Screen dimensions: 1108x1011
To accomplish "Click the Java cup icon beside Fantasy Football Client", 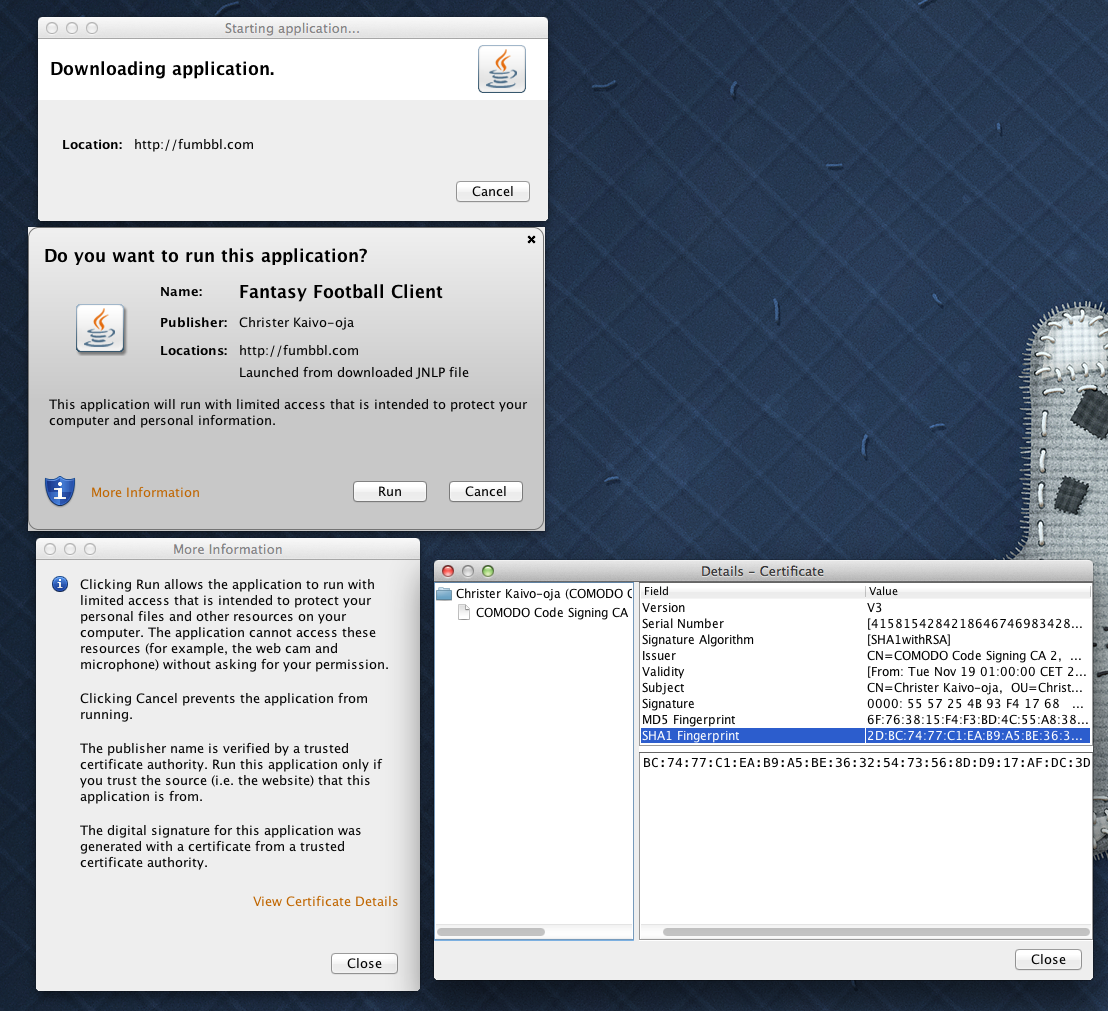I will click(100, 329).
